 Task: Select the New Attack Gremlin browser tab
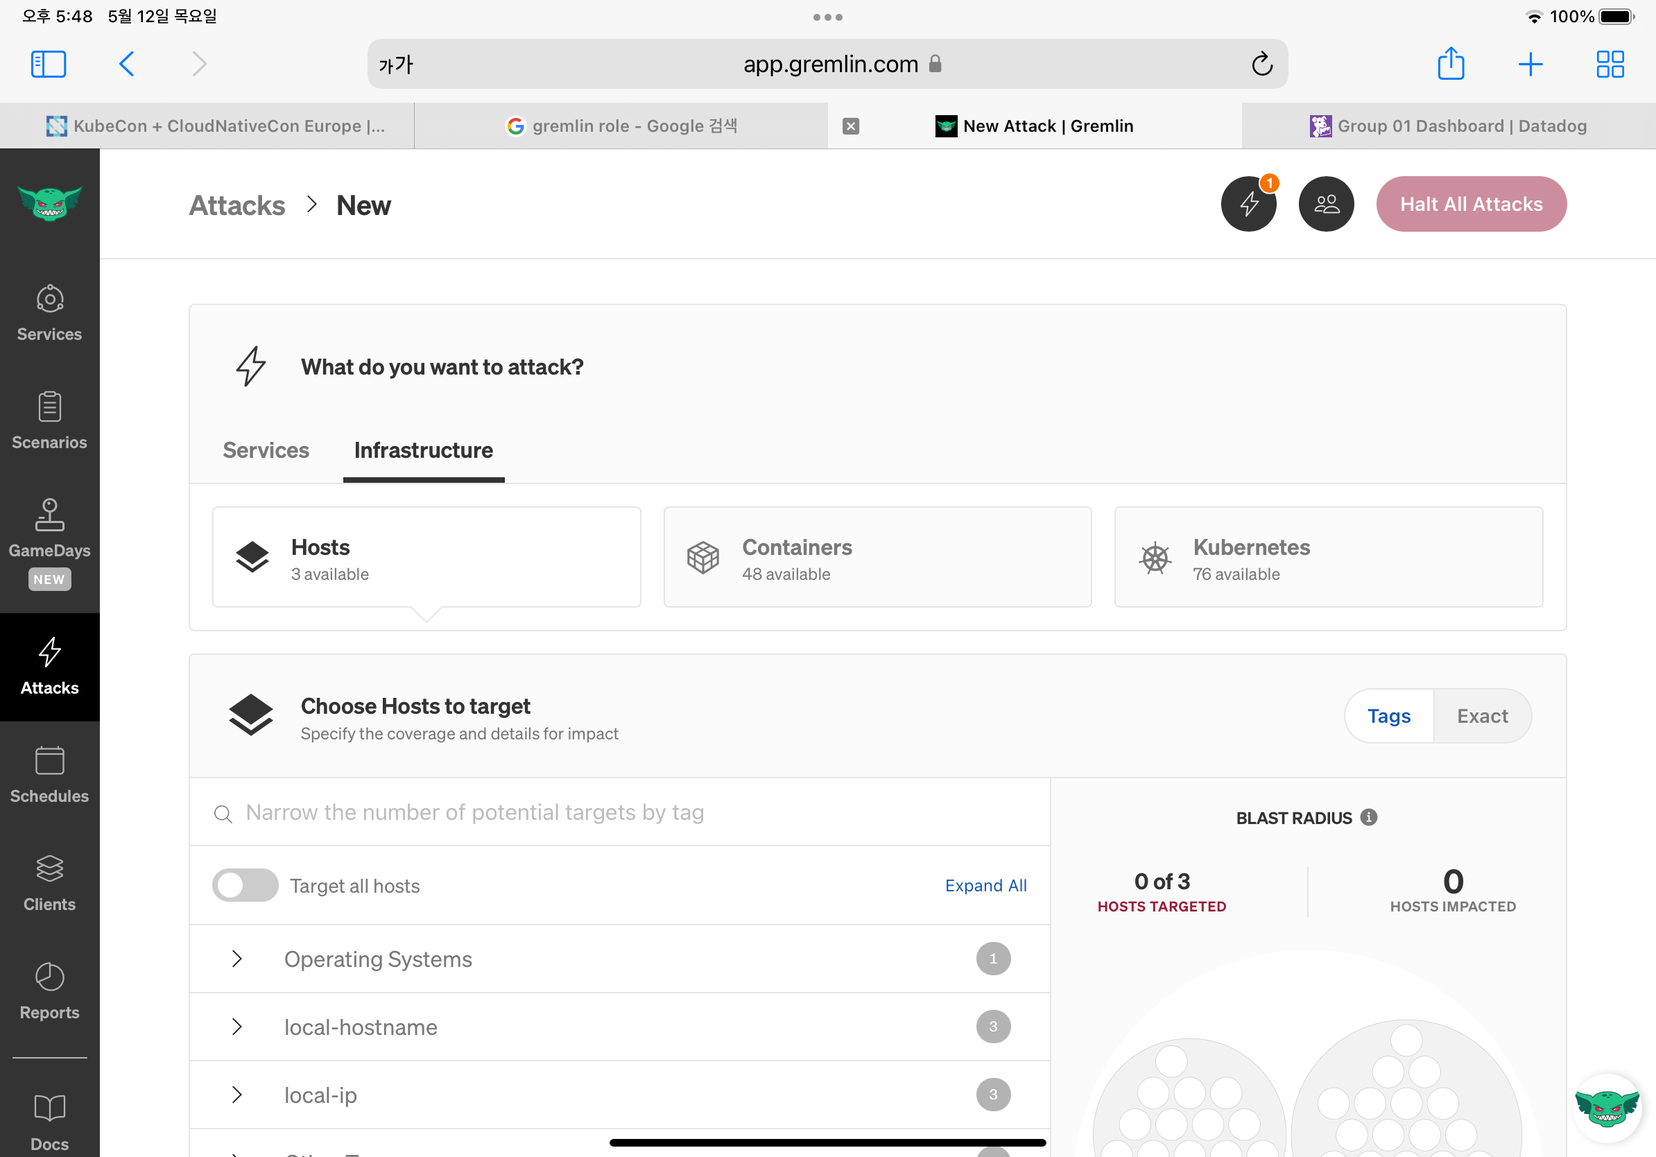[1035, 126]
